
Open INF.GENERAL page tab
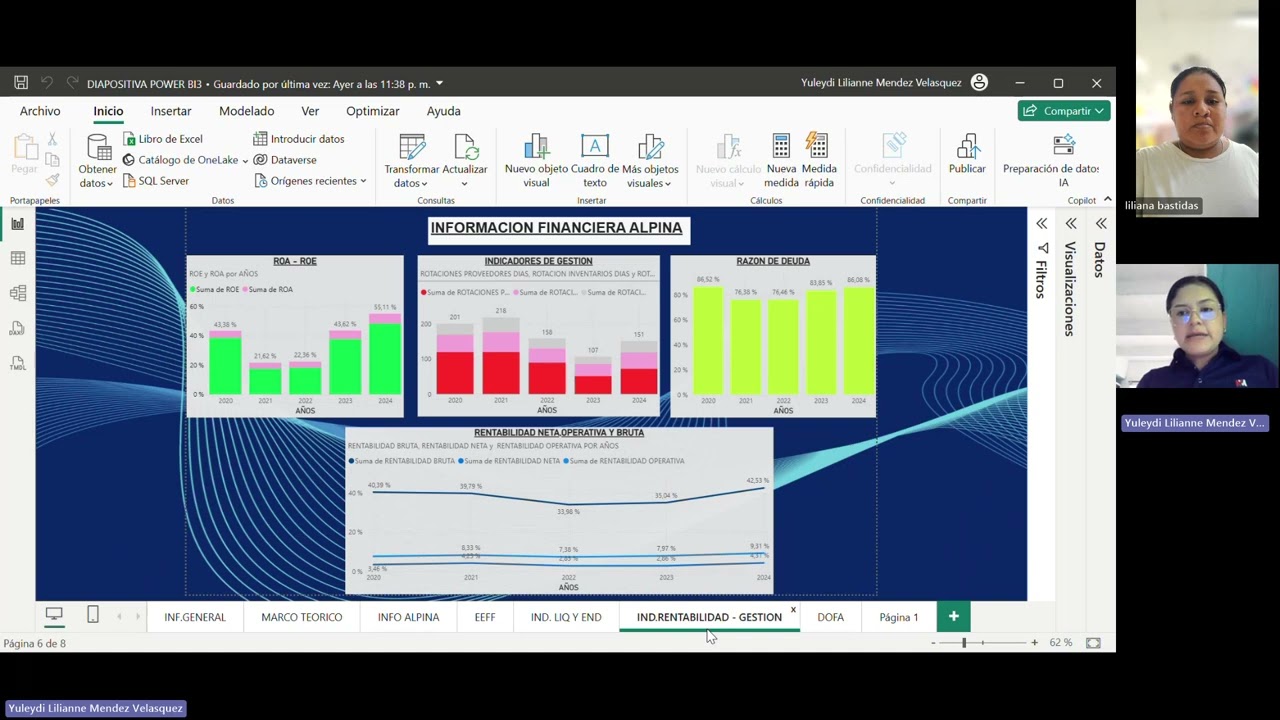195,617
